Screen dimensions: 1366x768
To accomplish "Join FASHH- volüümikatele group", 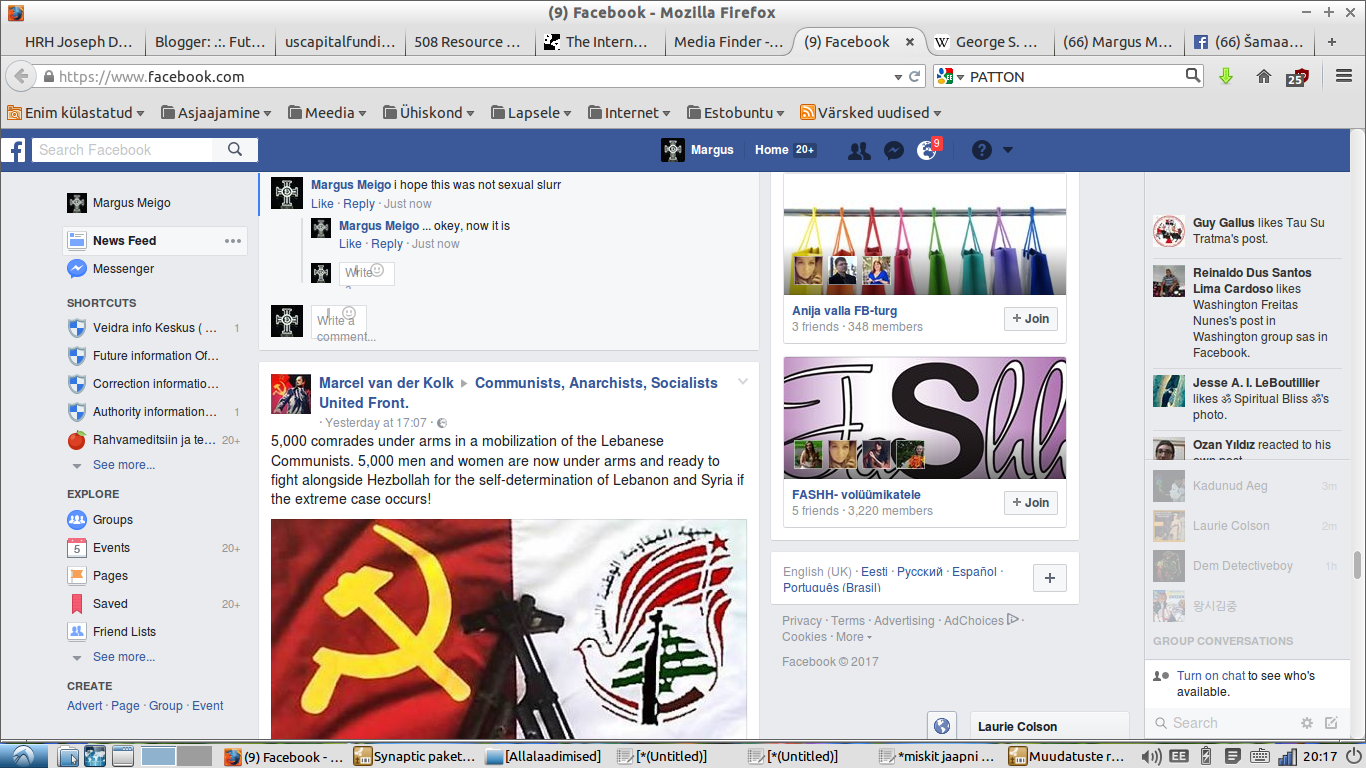I will [x=1031, y=503].
